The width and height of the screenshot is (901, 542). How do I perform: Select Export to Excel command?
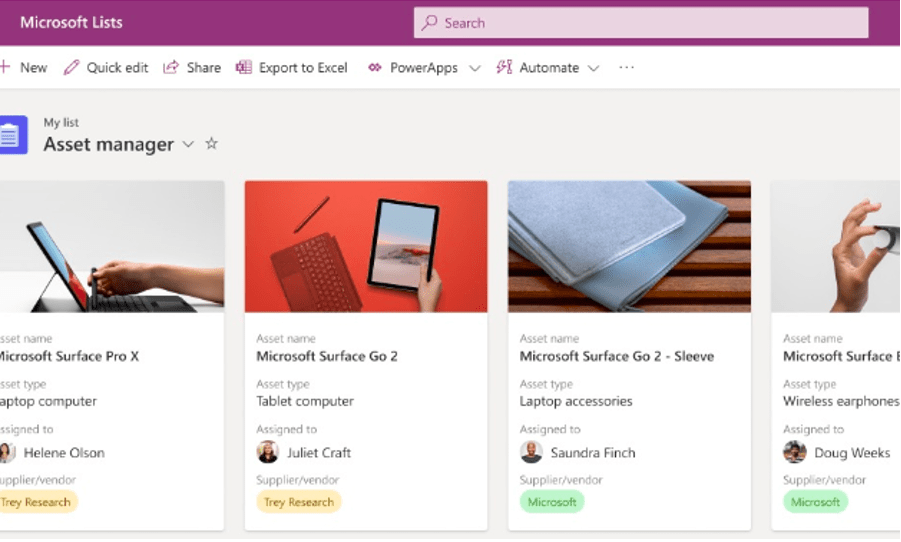click(x=303, y=68)
